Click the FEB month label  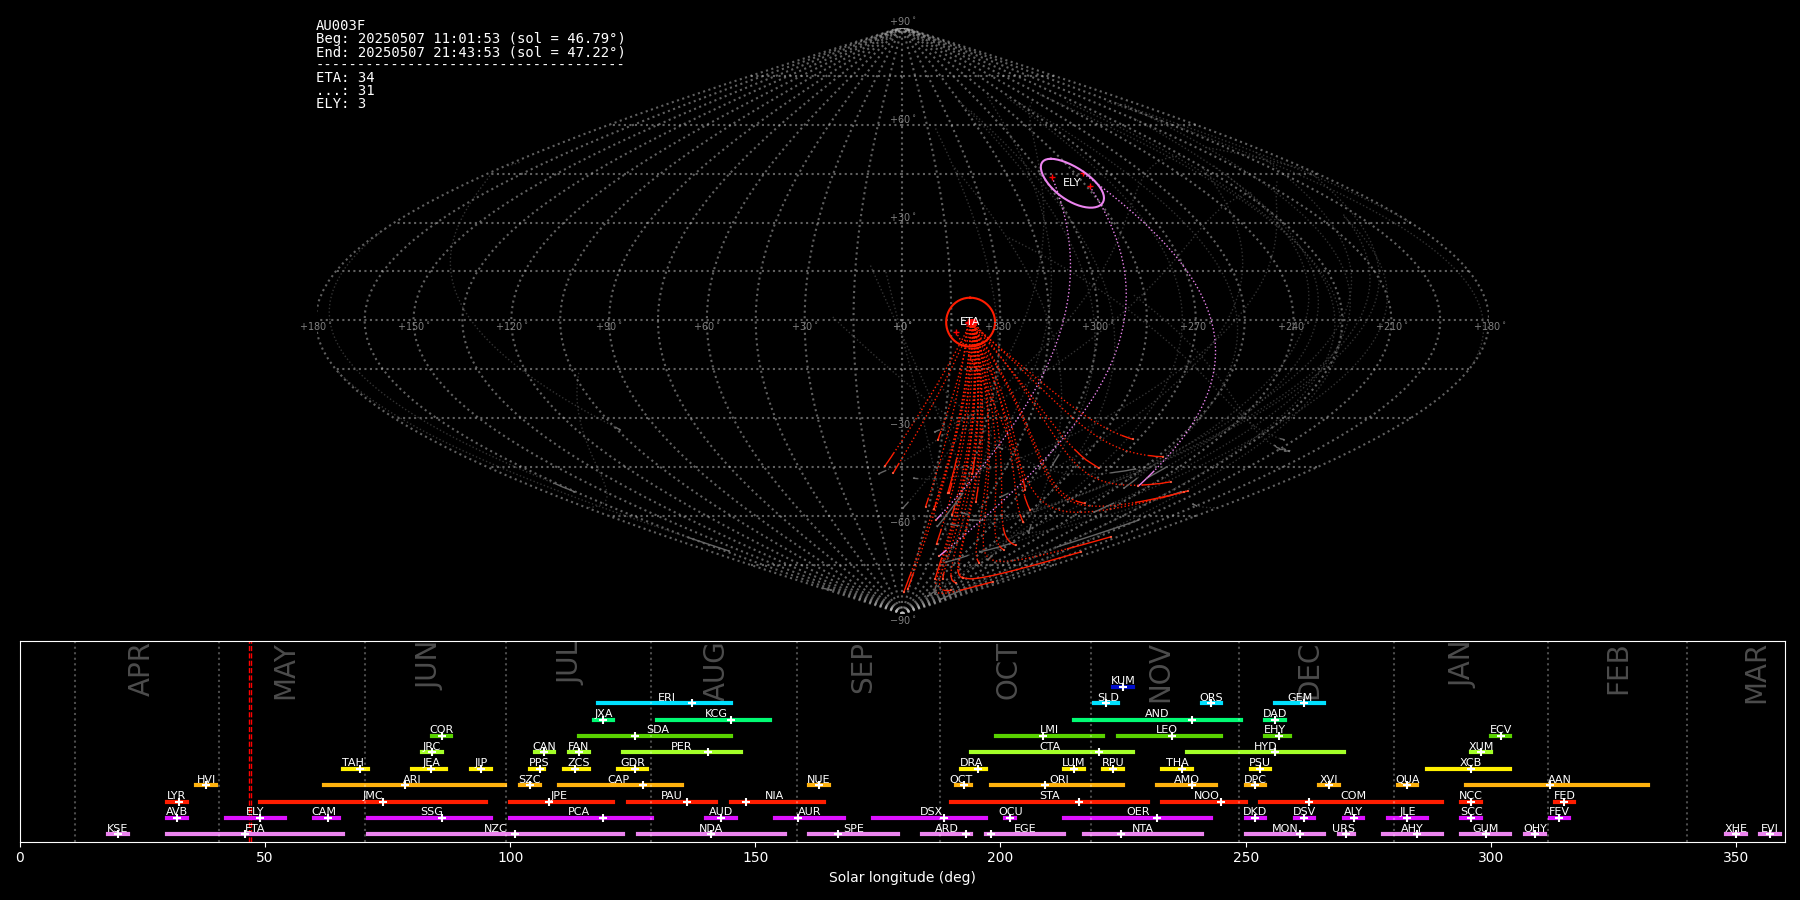1618,671
